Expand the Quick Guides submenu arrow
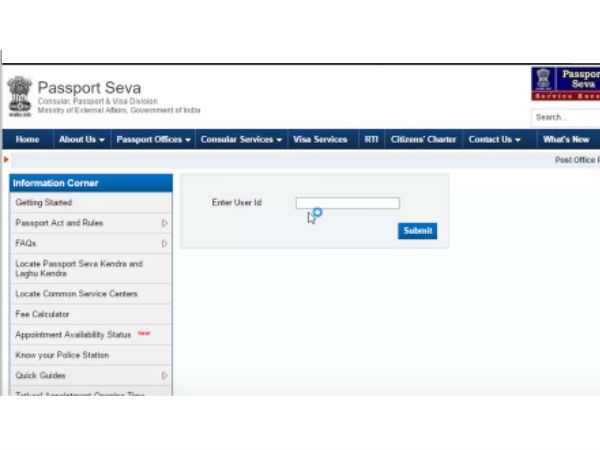Image resolution: width=600 pixels, height=450 pixels. click(164, 375)
